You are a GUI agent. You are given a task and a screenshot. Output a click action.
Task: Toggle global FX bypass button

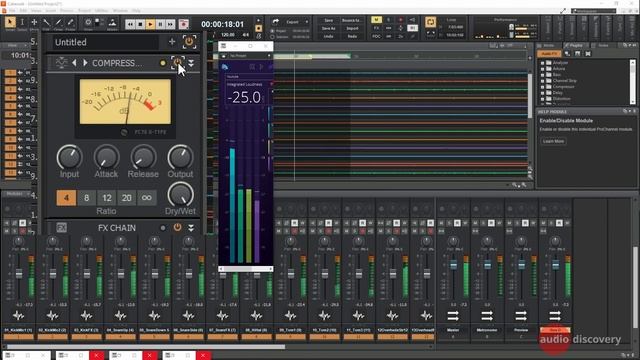(376, 28)
